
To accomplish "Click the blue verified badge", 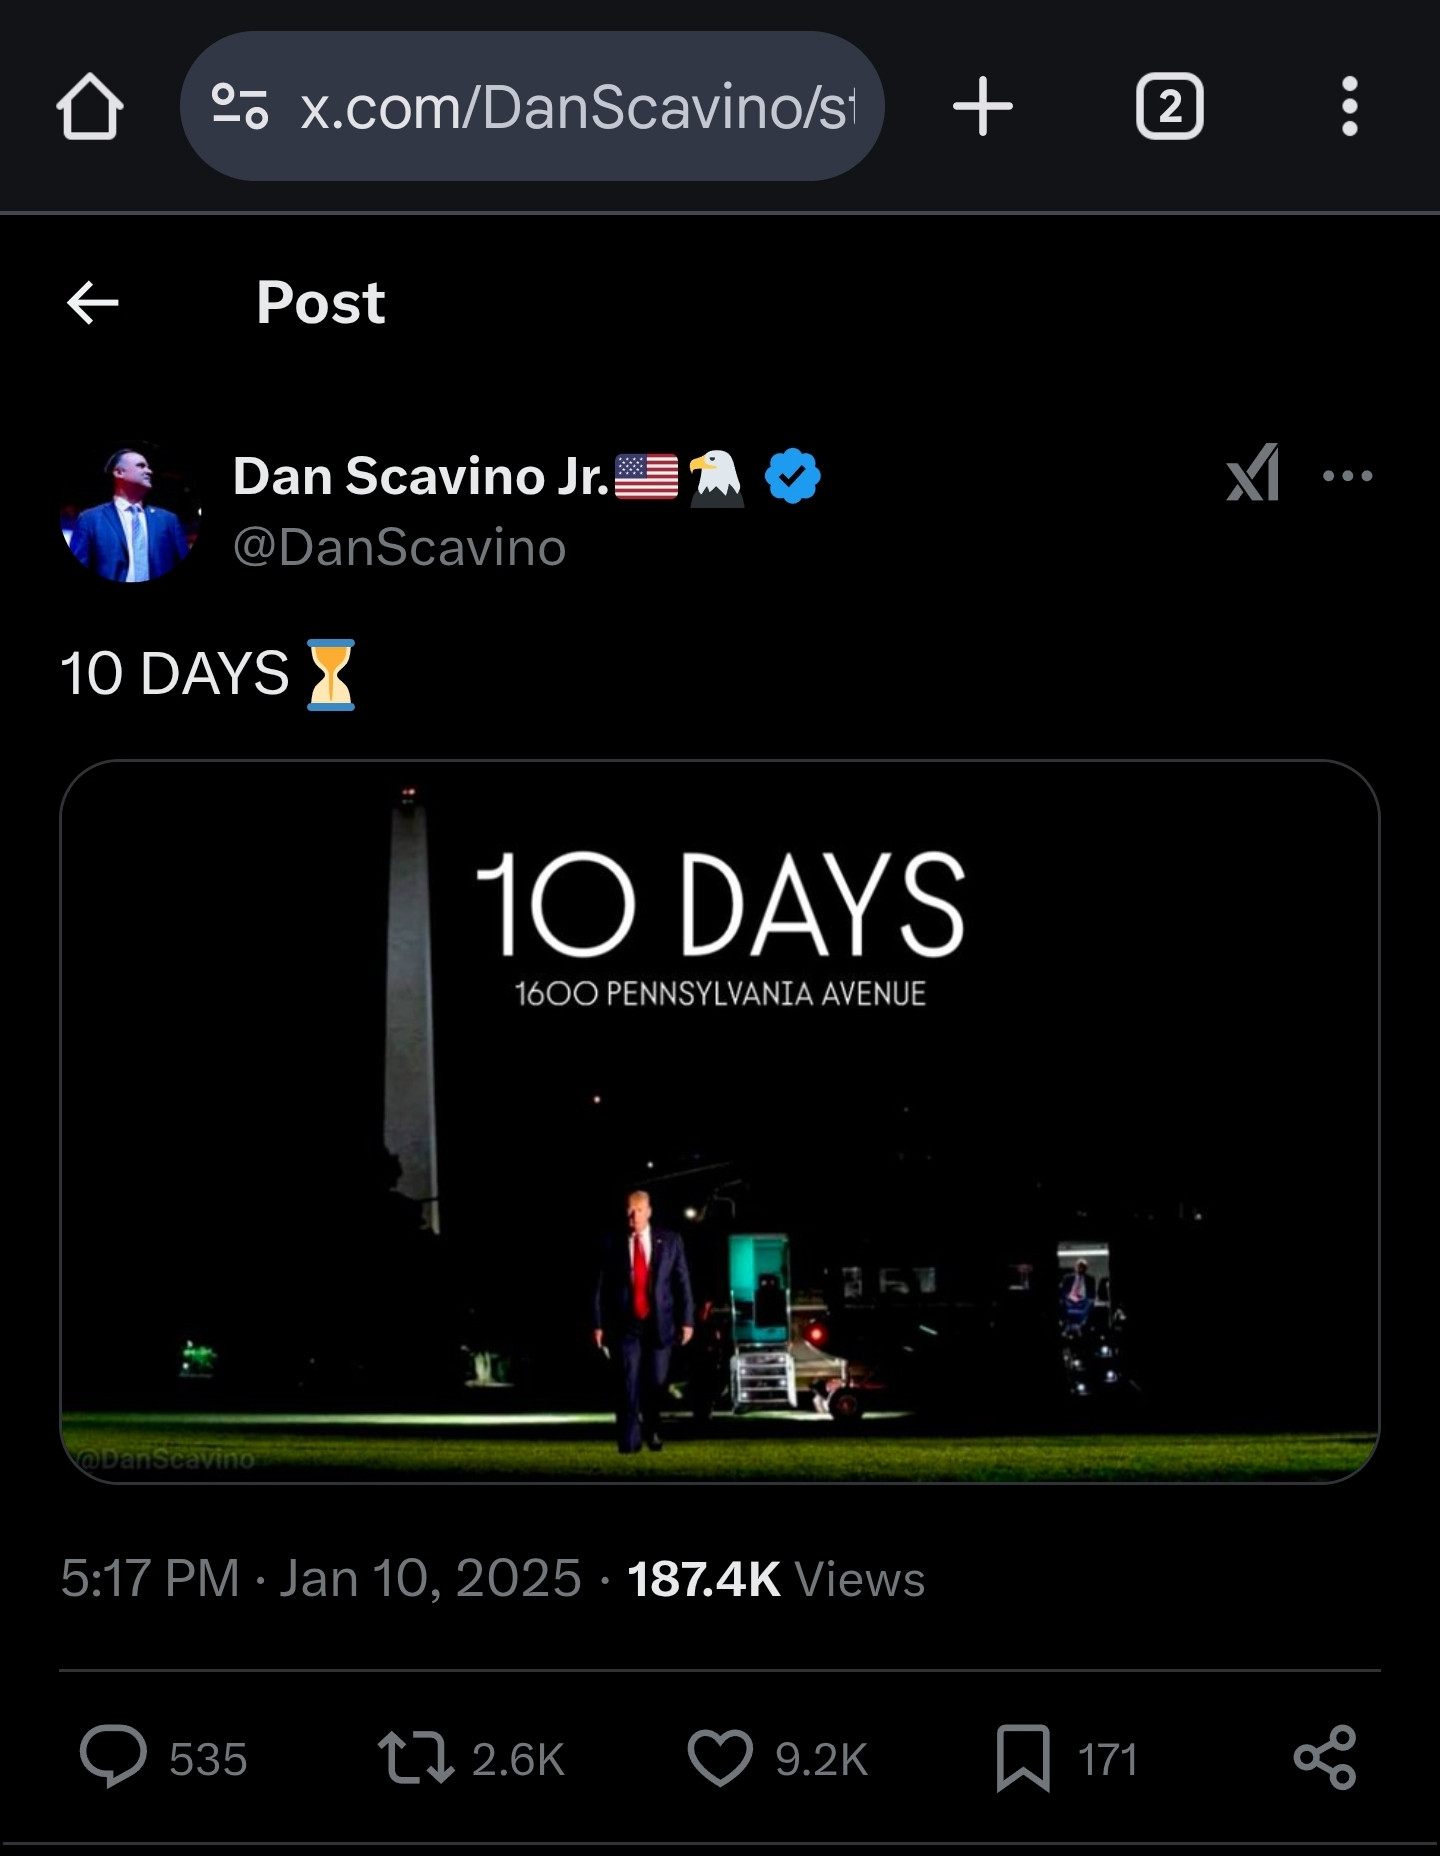I will tap(792, 477).
